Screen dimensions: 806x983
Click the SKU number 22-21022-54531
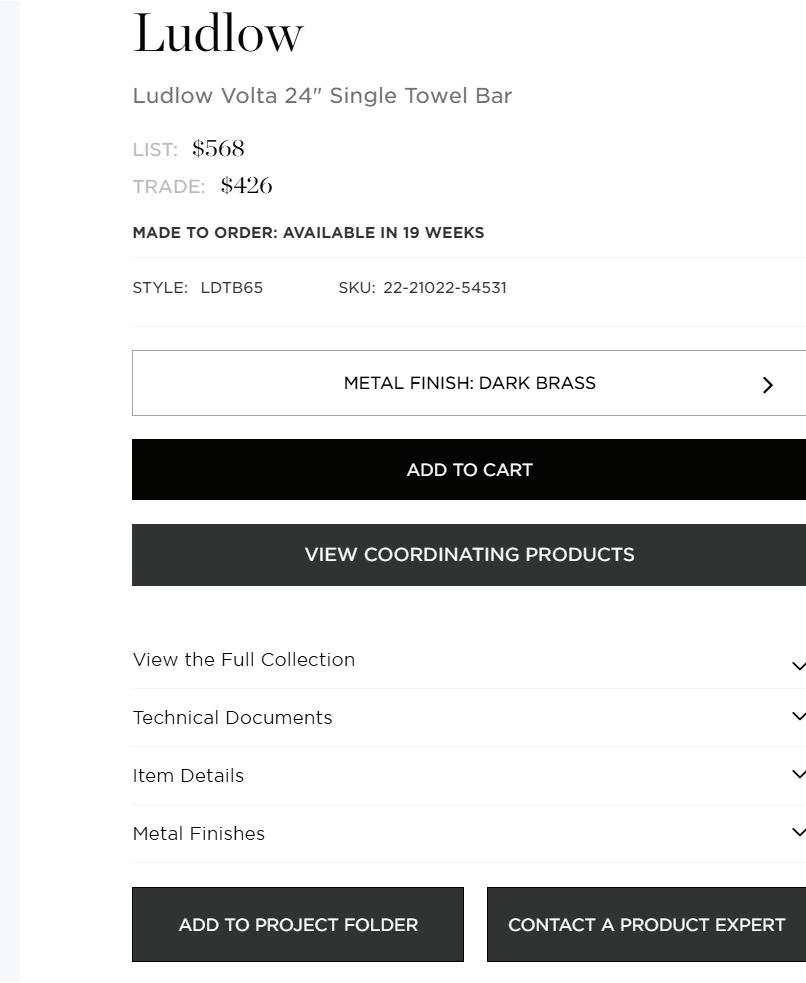pos(445,288)
